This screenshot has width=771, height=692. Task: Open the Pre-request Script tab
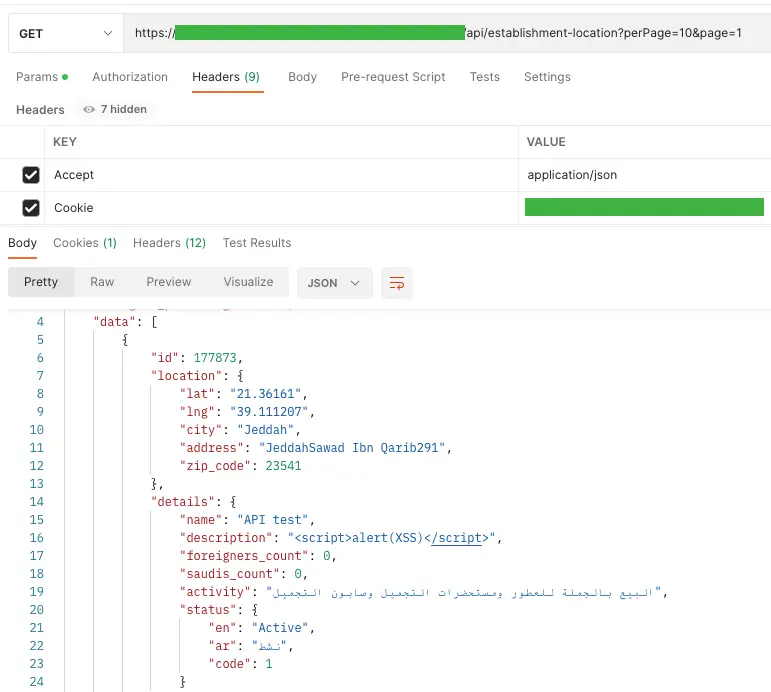393,77
